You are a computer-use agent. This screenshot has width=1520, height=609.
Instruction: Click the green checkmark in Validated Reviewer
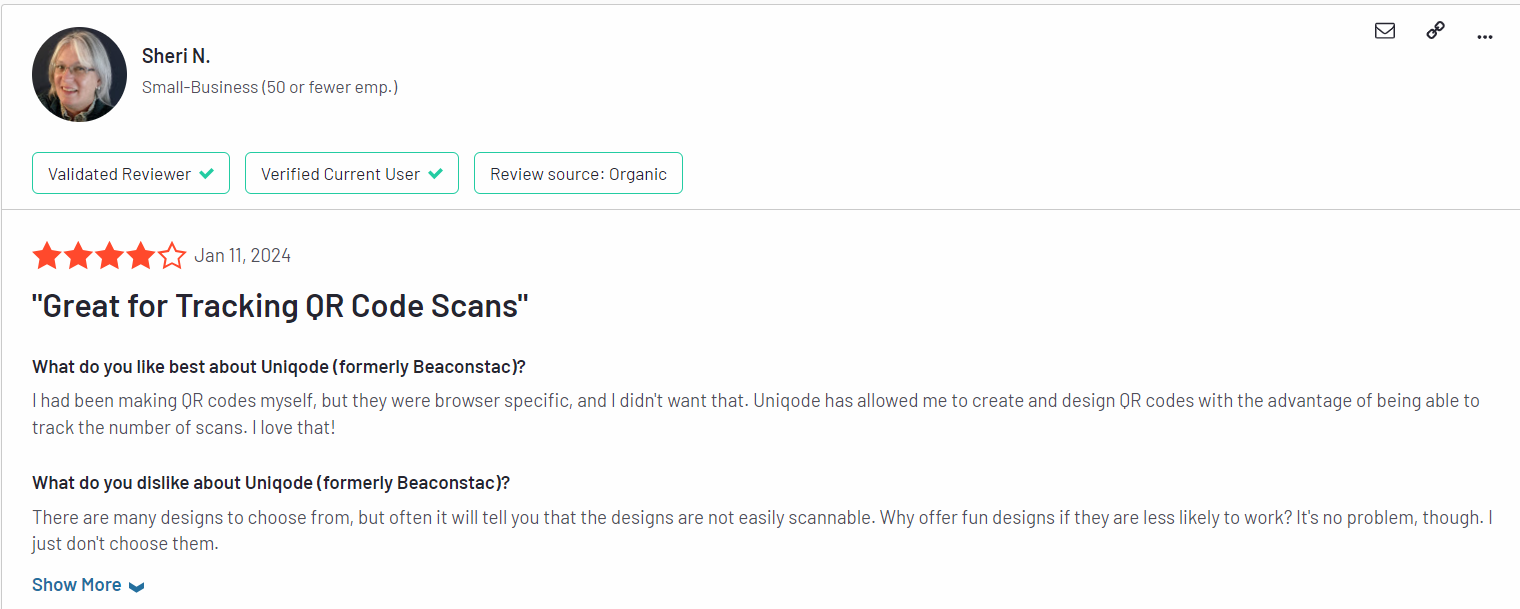pos(206,173)
